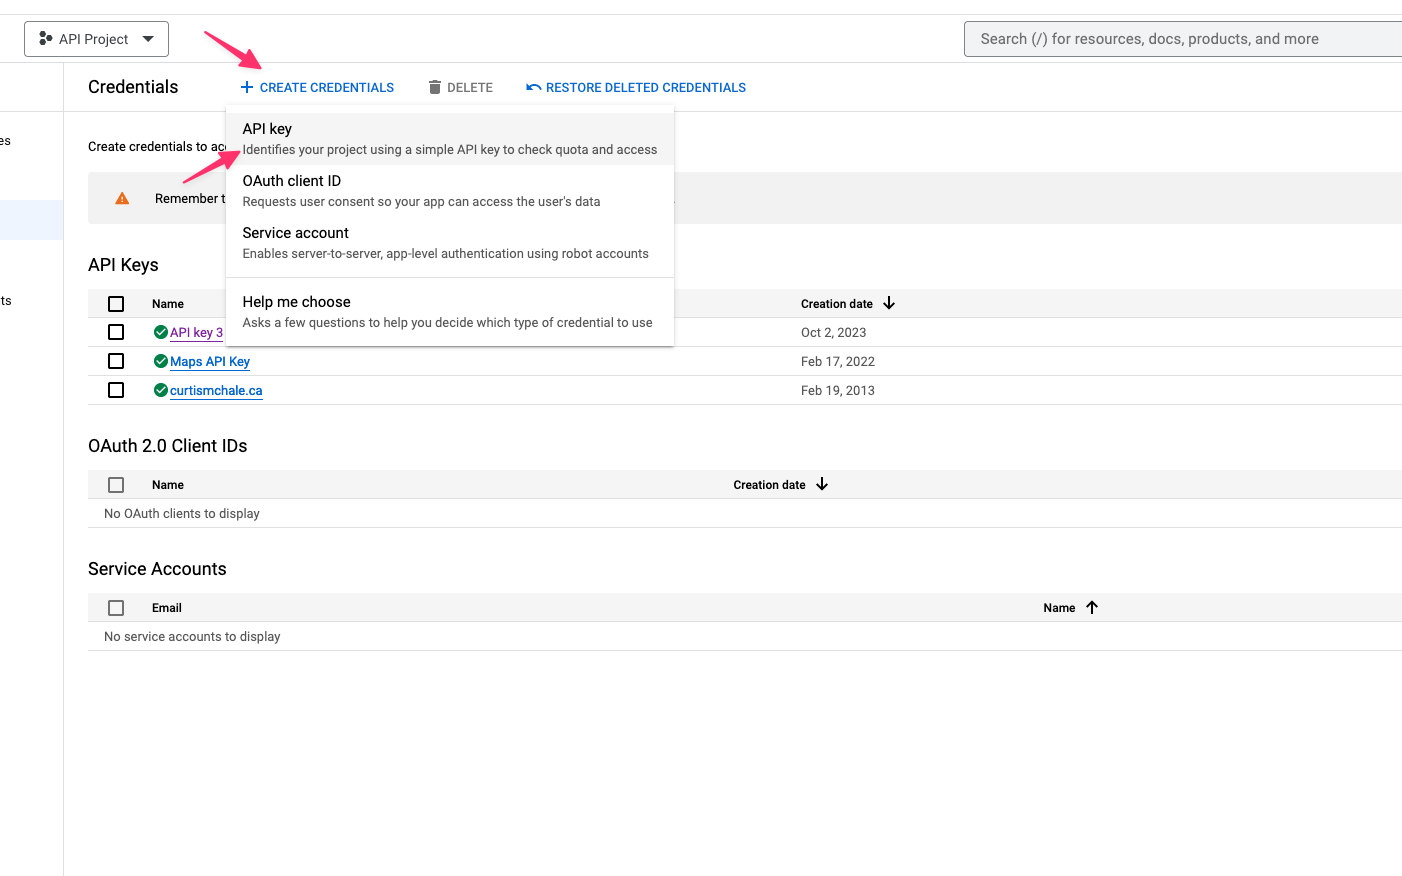Select the curtismchale.ca row checkbox
Viewport: 1402px width, 876px height.
[116, 390]
